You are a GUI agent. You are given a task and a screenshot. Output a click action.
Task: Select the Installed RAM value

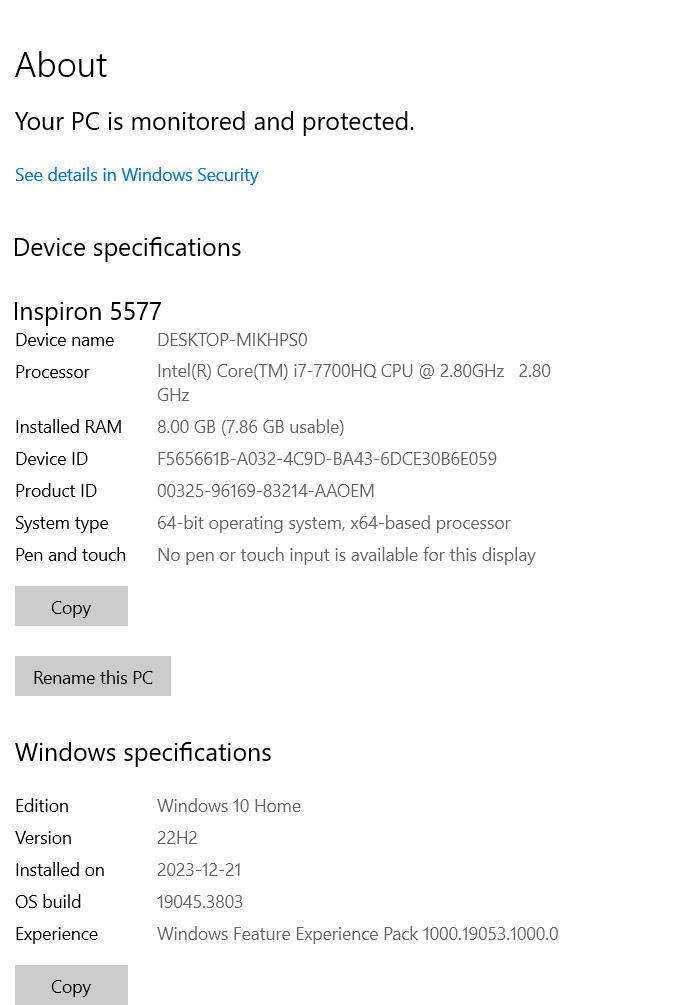click(250, 426)
